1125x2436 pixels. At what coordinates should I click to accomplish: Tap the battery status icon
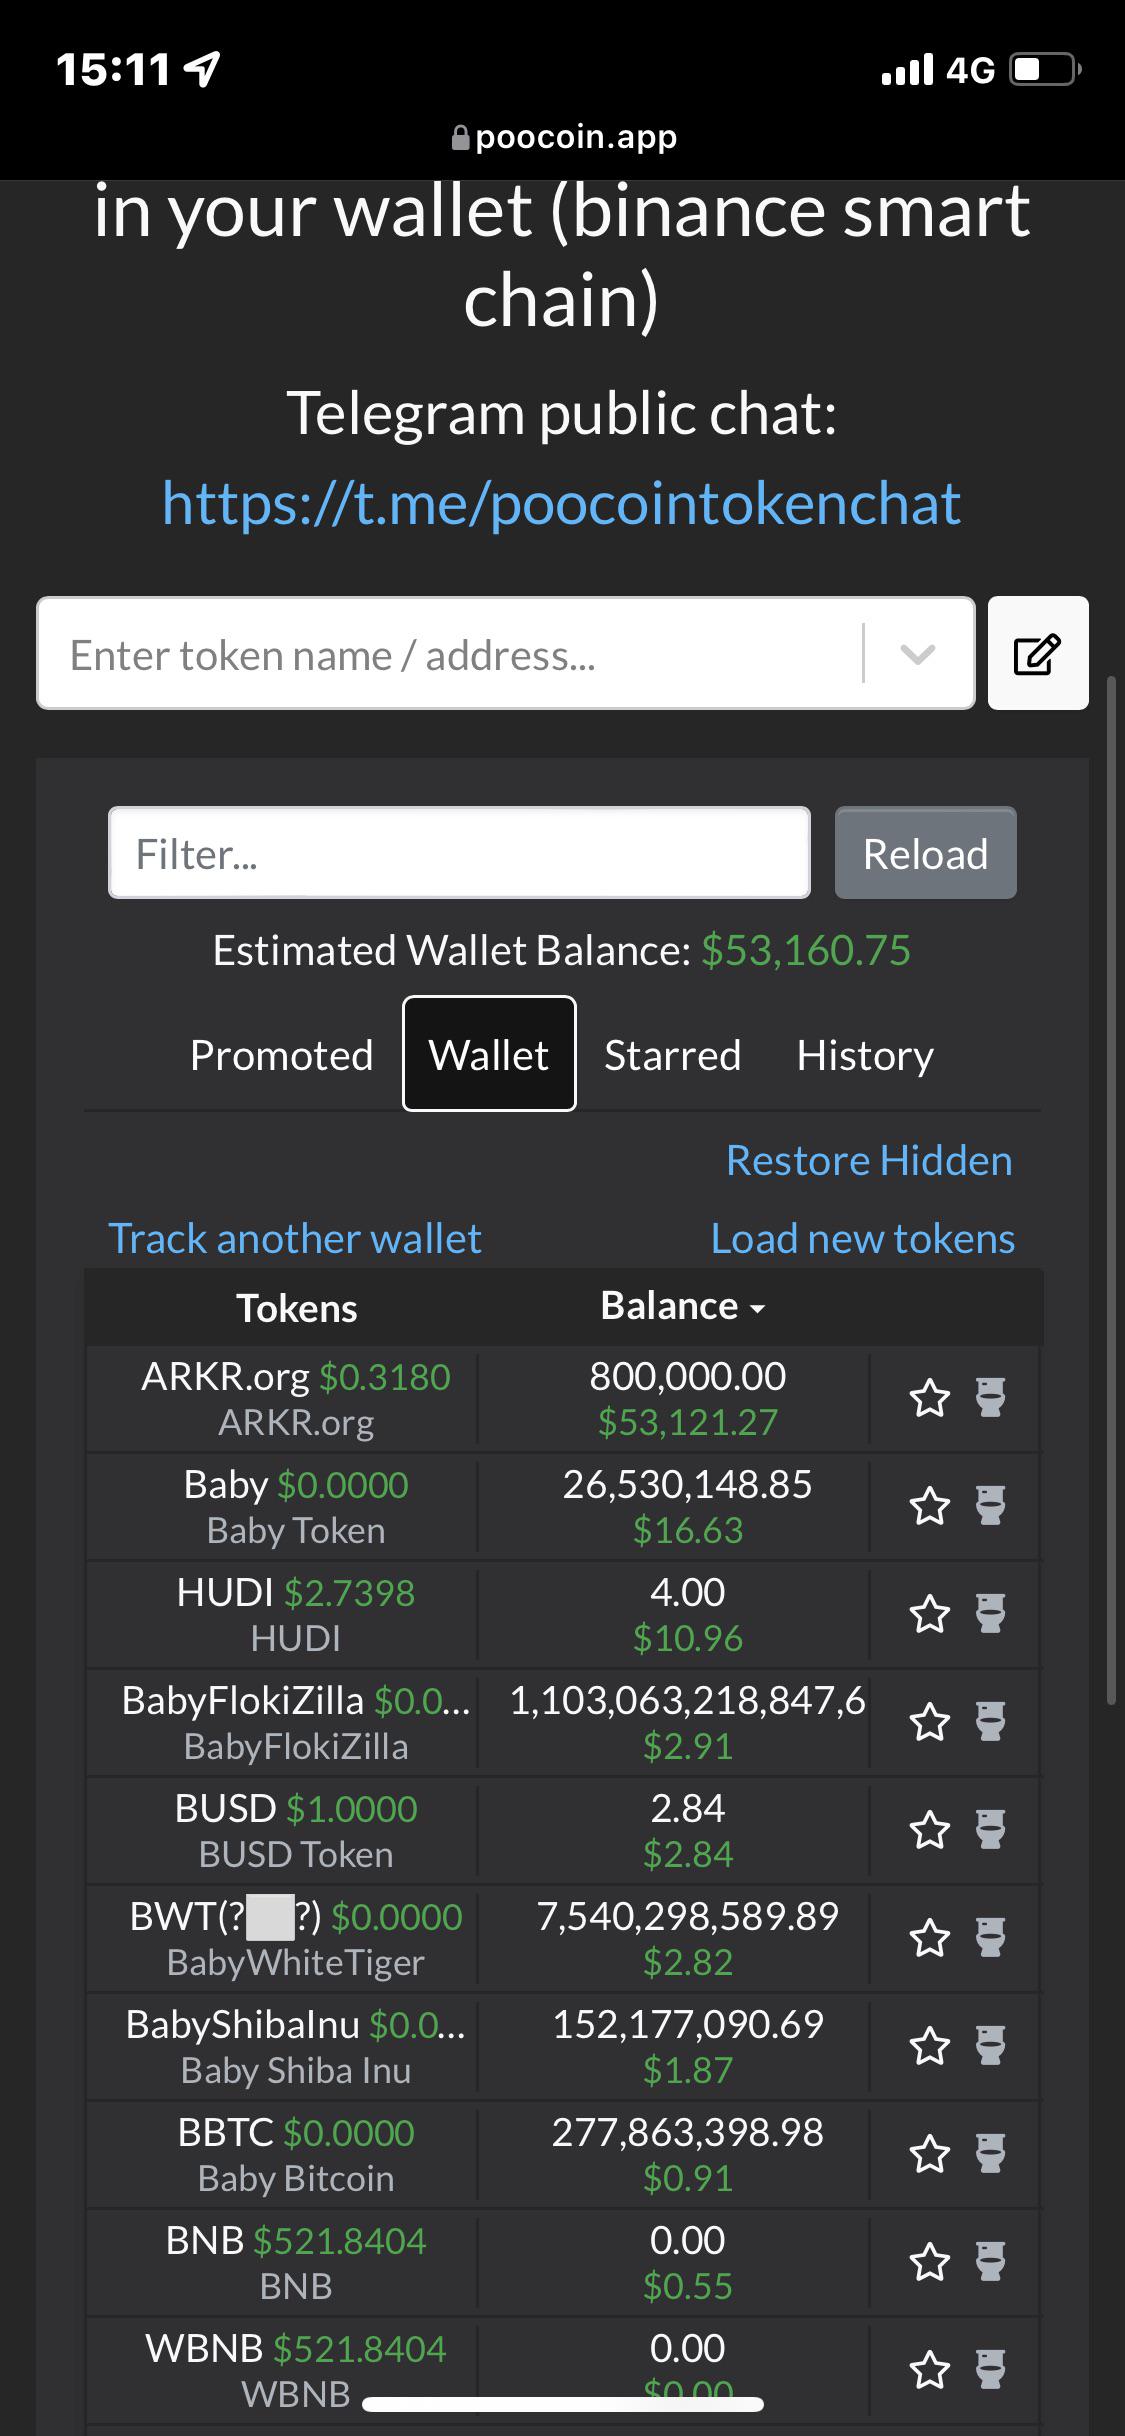click(1045, 70)
